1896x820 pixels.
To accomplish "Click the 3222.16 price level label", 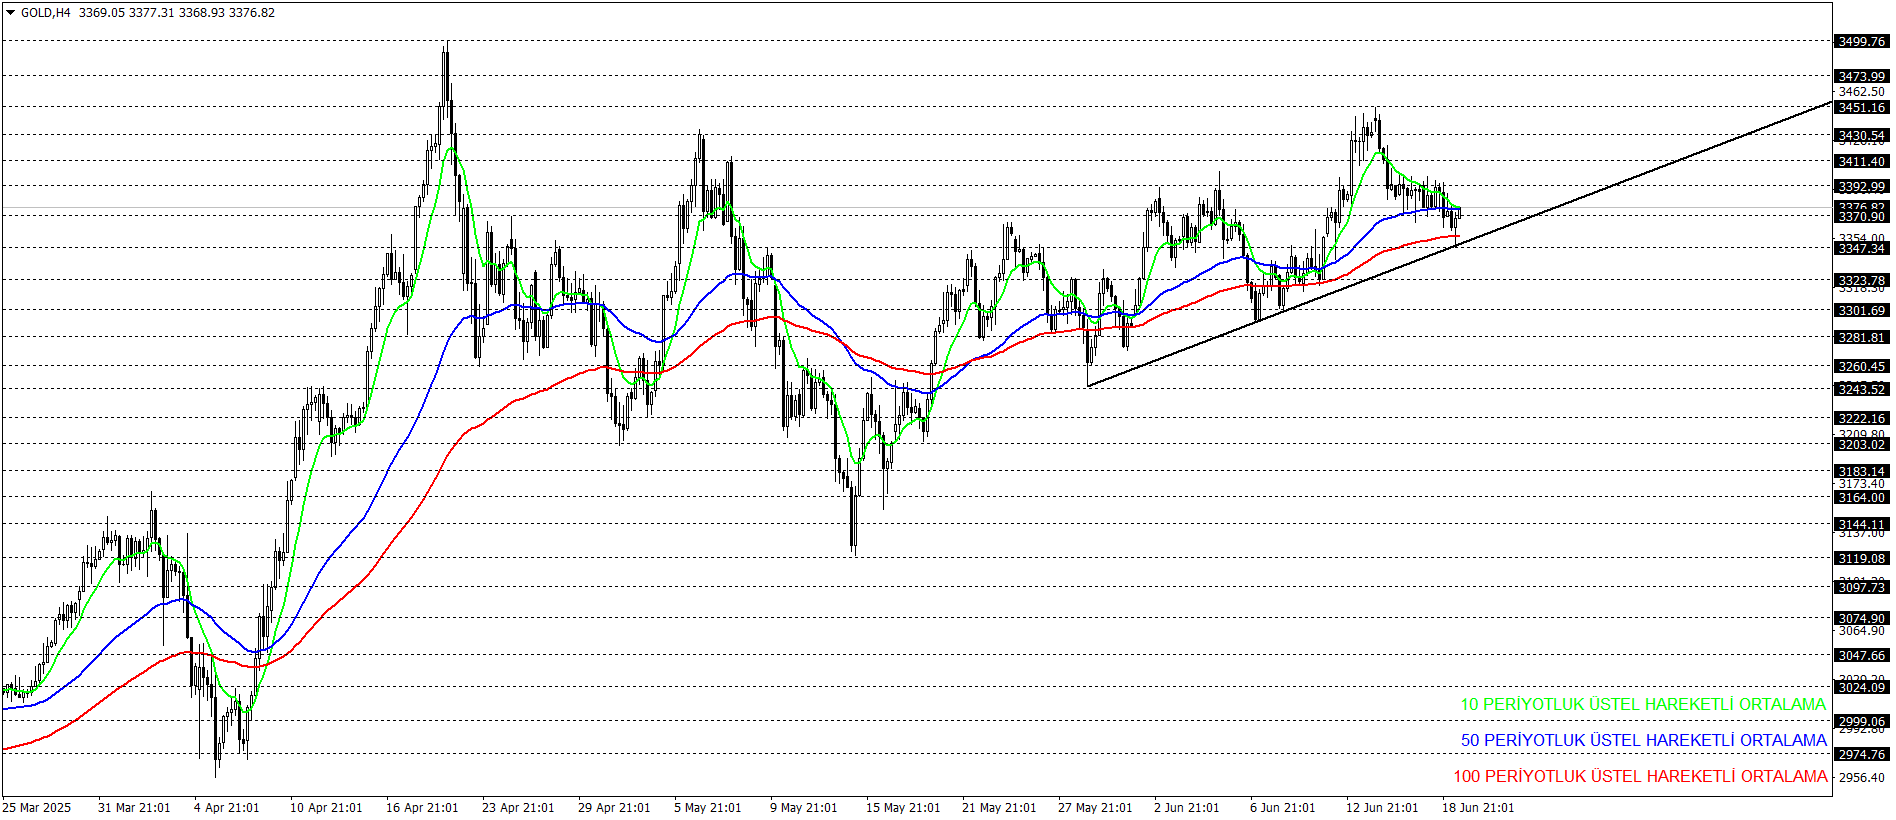I will click(1862, 418).
